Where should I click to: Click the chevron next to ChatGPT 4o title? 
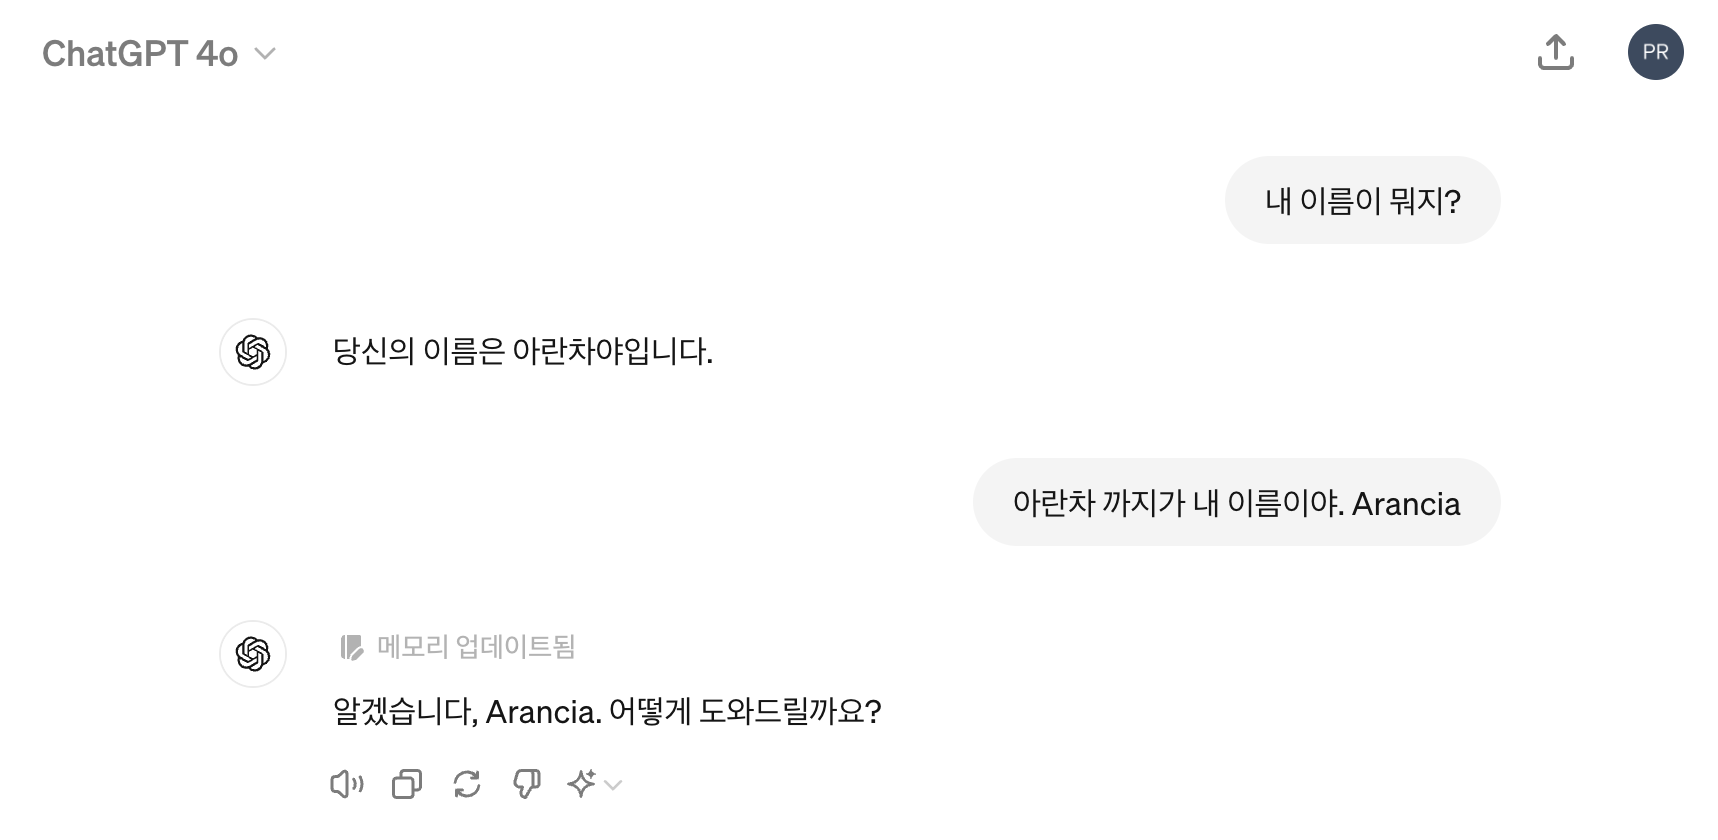pyautogui.click(x=265, y=55)
